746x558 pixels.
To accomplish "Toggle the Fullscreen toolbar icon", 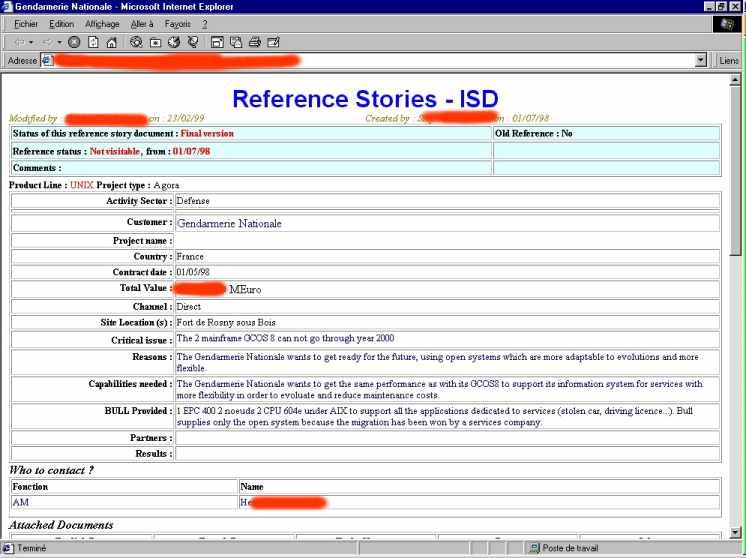I will 217,42.
